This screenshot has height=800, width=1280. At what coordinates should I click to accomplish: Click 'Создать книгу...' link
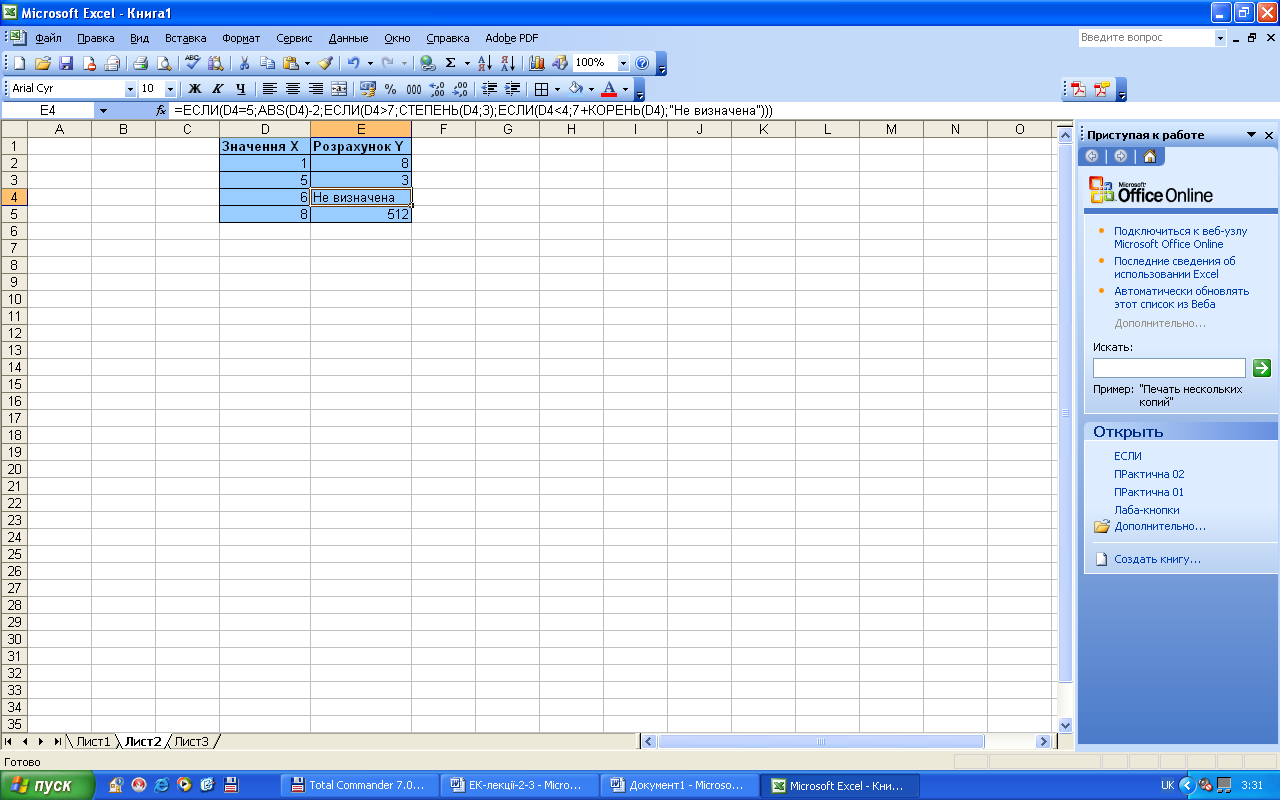click(x=1157, y=559)
